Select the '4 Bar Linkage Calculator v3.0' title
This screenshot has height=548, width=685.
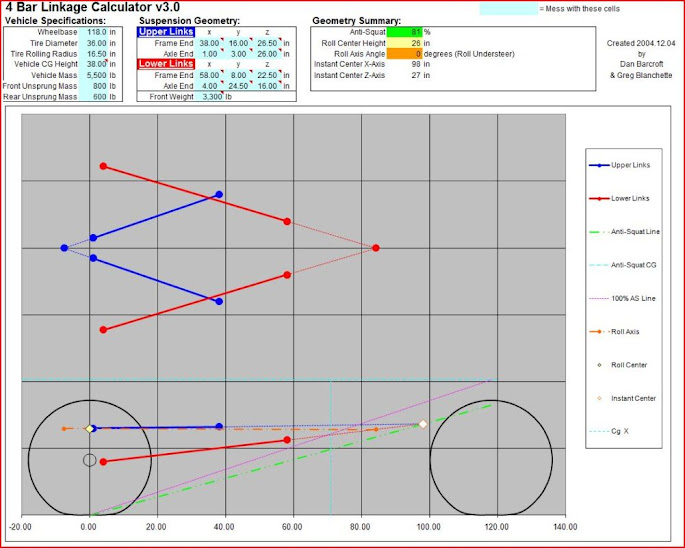(93, 7)
